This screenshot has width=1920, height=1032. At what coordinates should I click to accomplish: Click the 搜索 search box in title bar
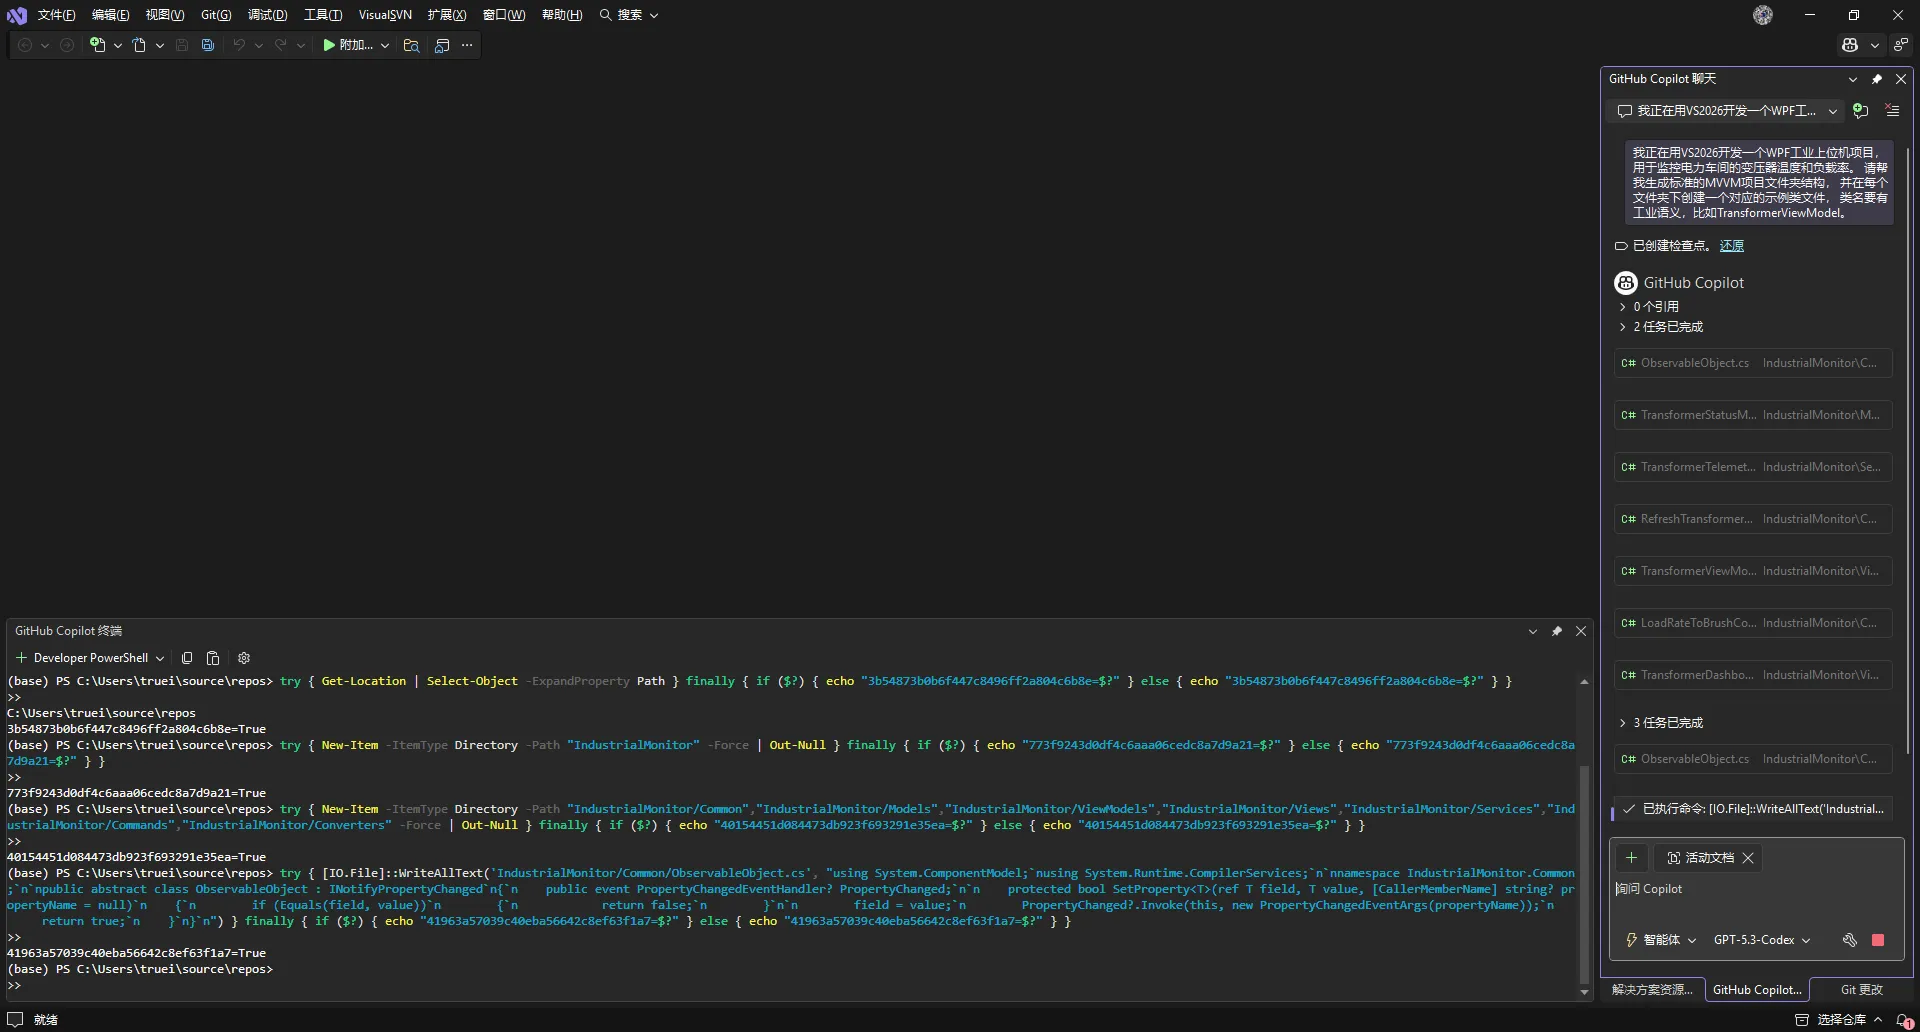629,15
